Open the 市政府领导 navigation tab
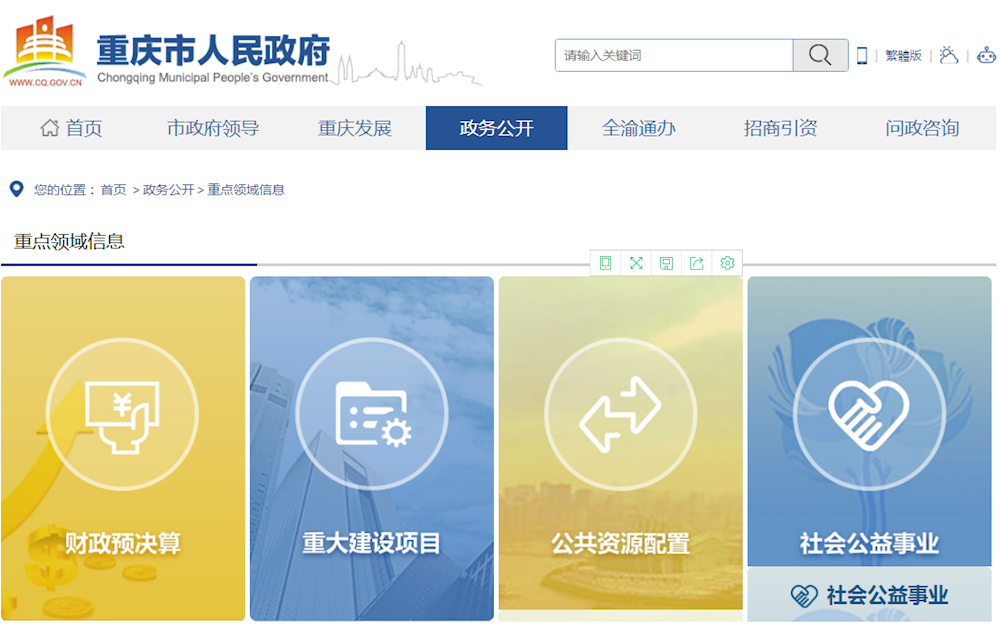The height and width of the screenshot is (630, 1000). [x=213, y=128]
